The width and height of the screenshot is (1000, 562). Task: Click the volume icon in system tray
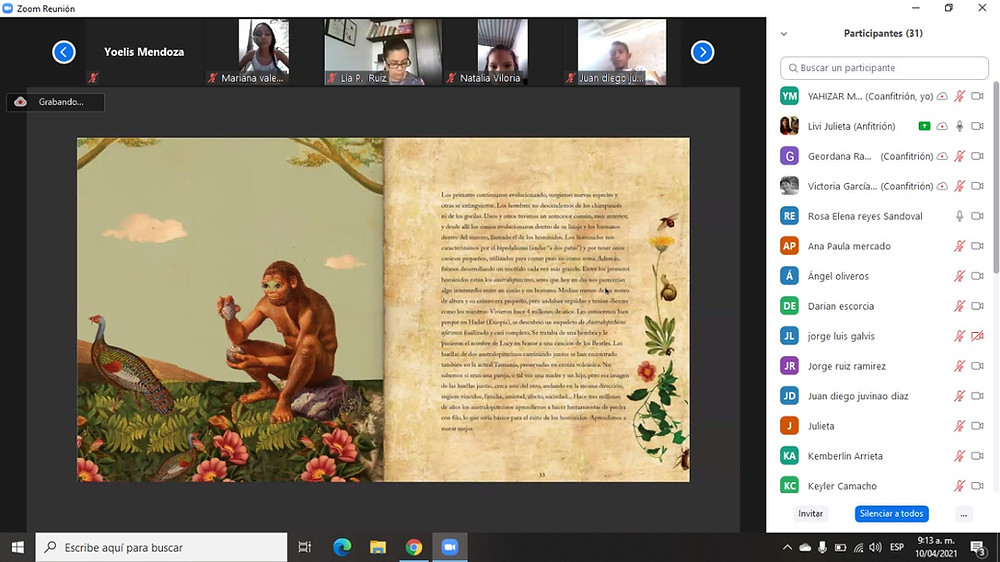(875, 547)
